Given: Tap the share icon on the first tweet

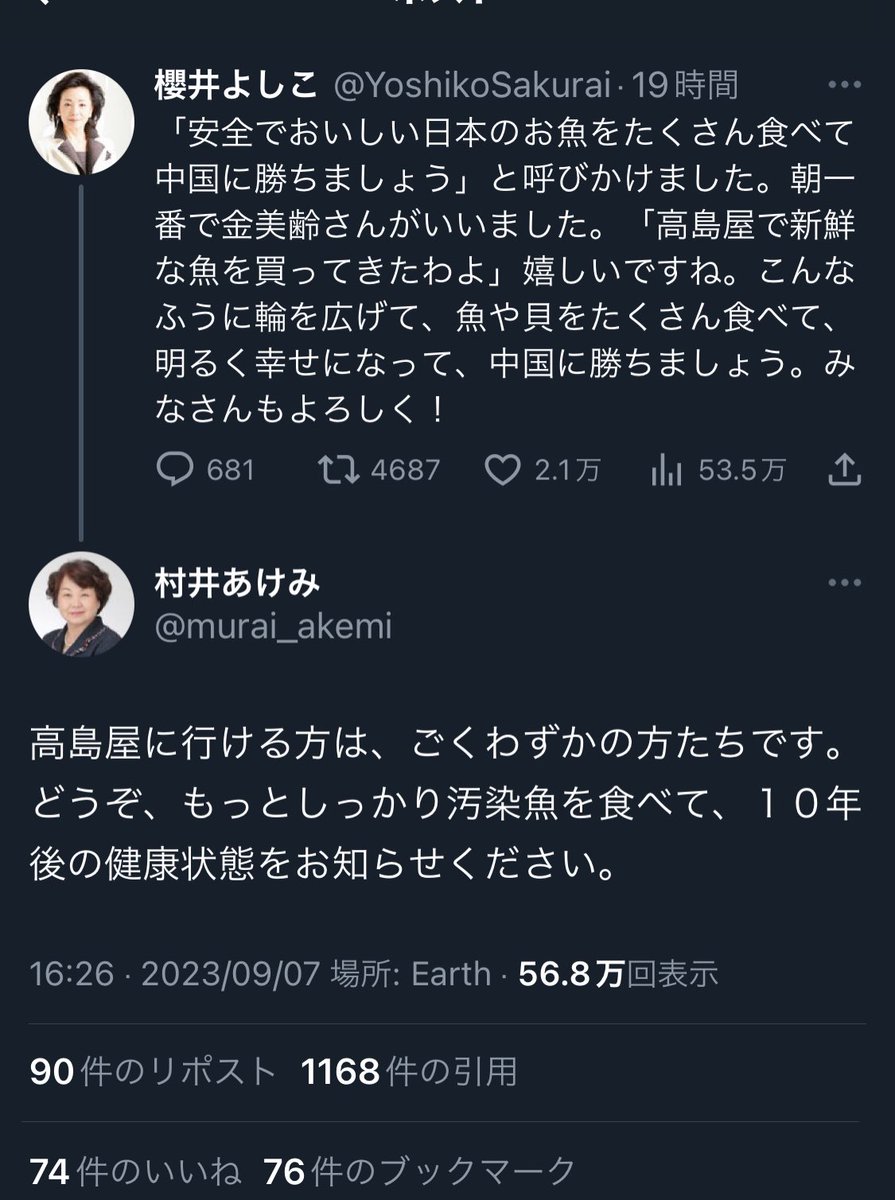Looking at the screenshot, I should click(845, 468).
